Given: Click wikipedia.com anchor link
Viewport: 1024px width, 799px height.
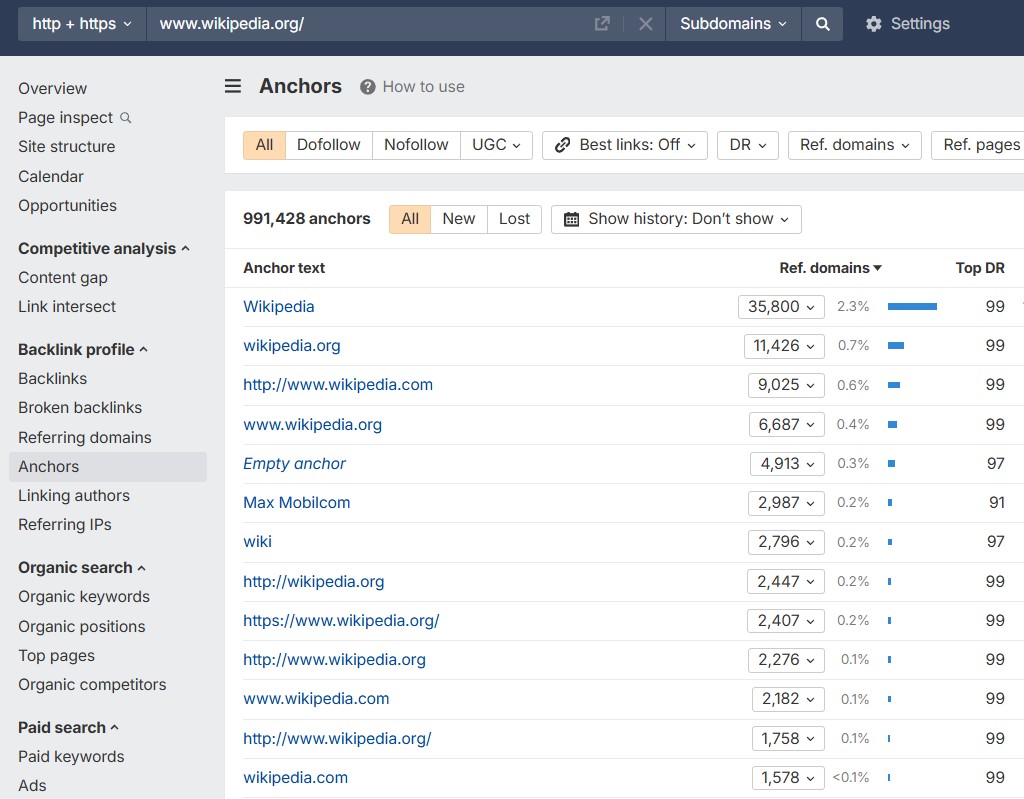Looking at the screenshot, I should pyautogui.click(x=295, y=777).
